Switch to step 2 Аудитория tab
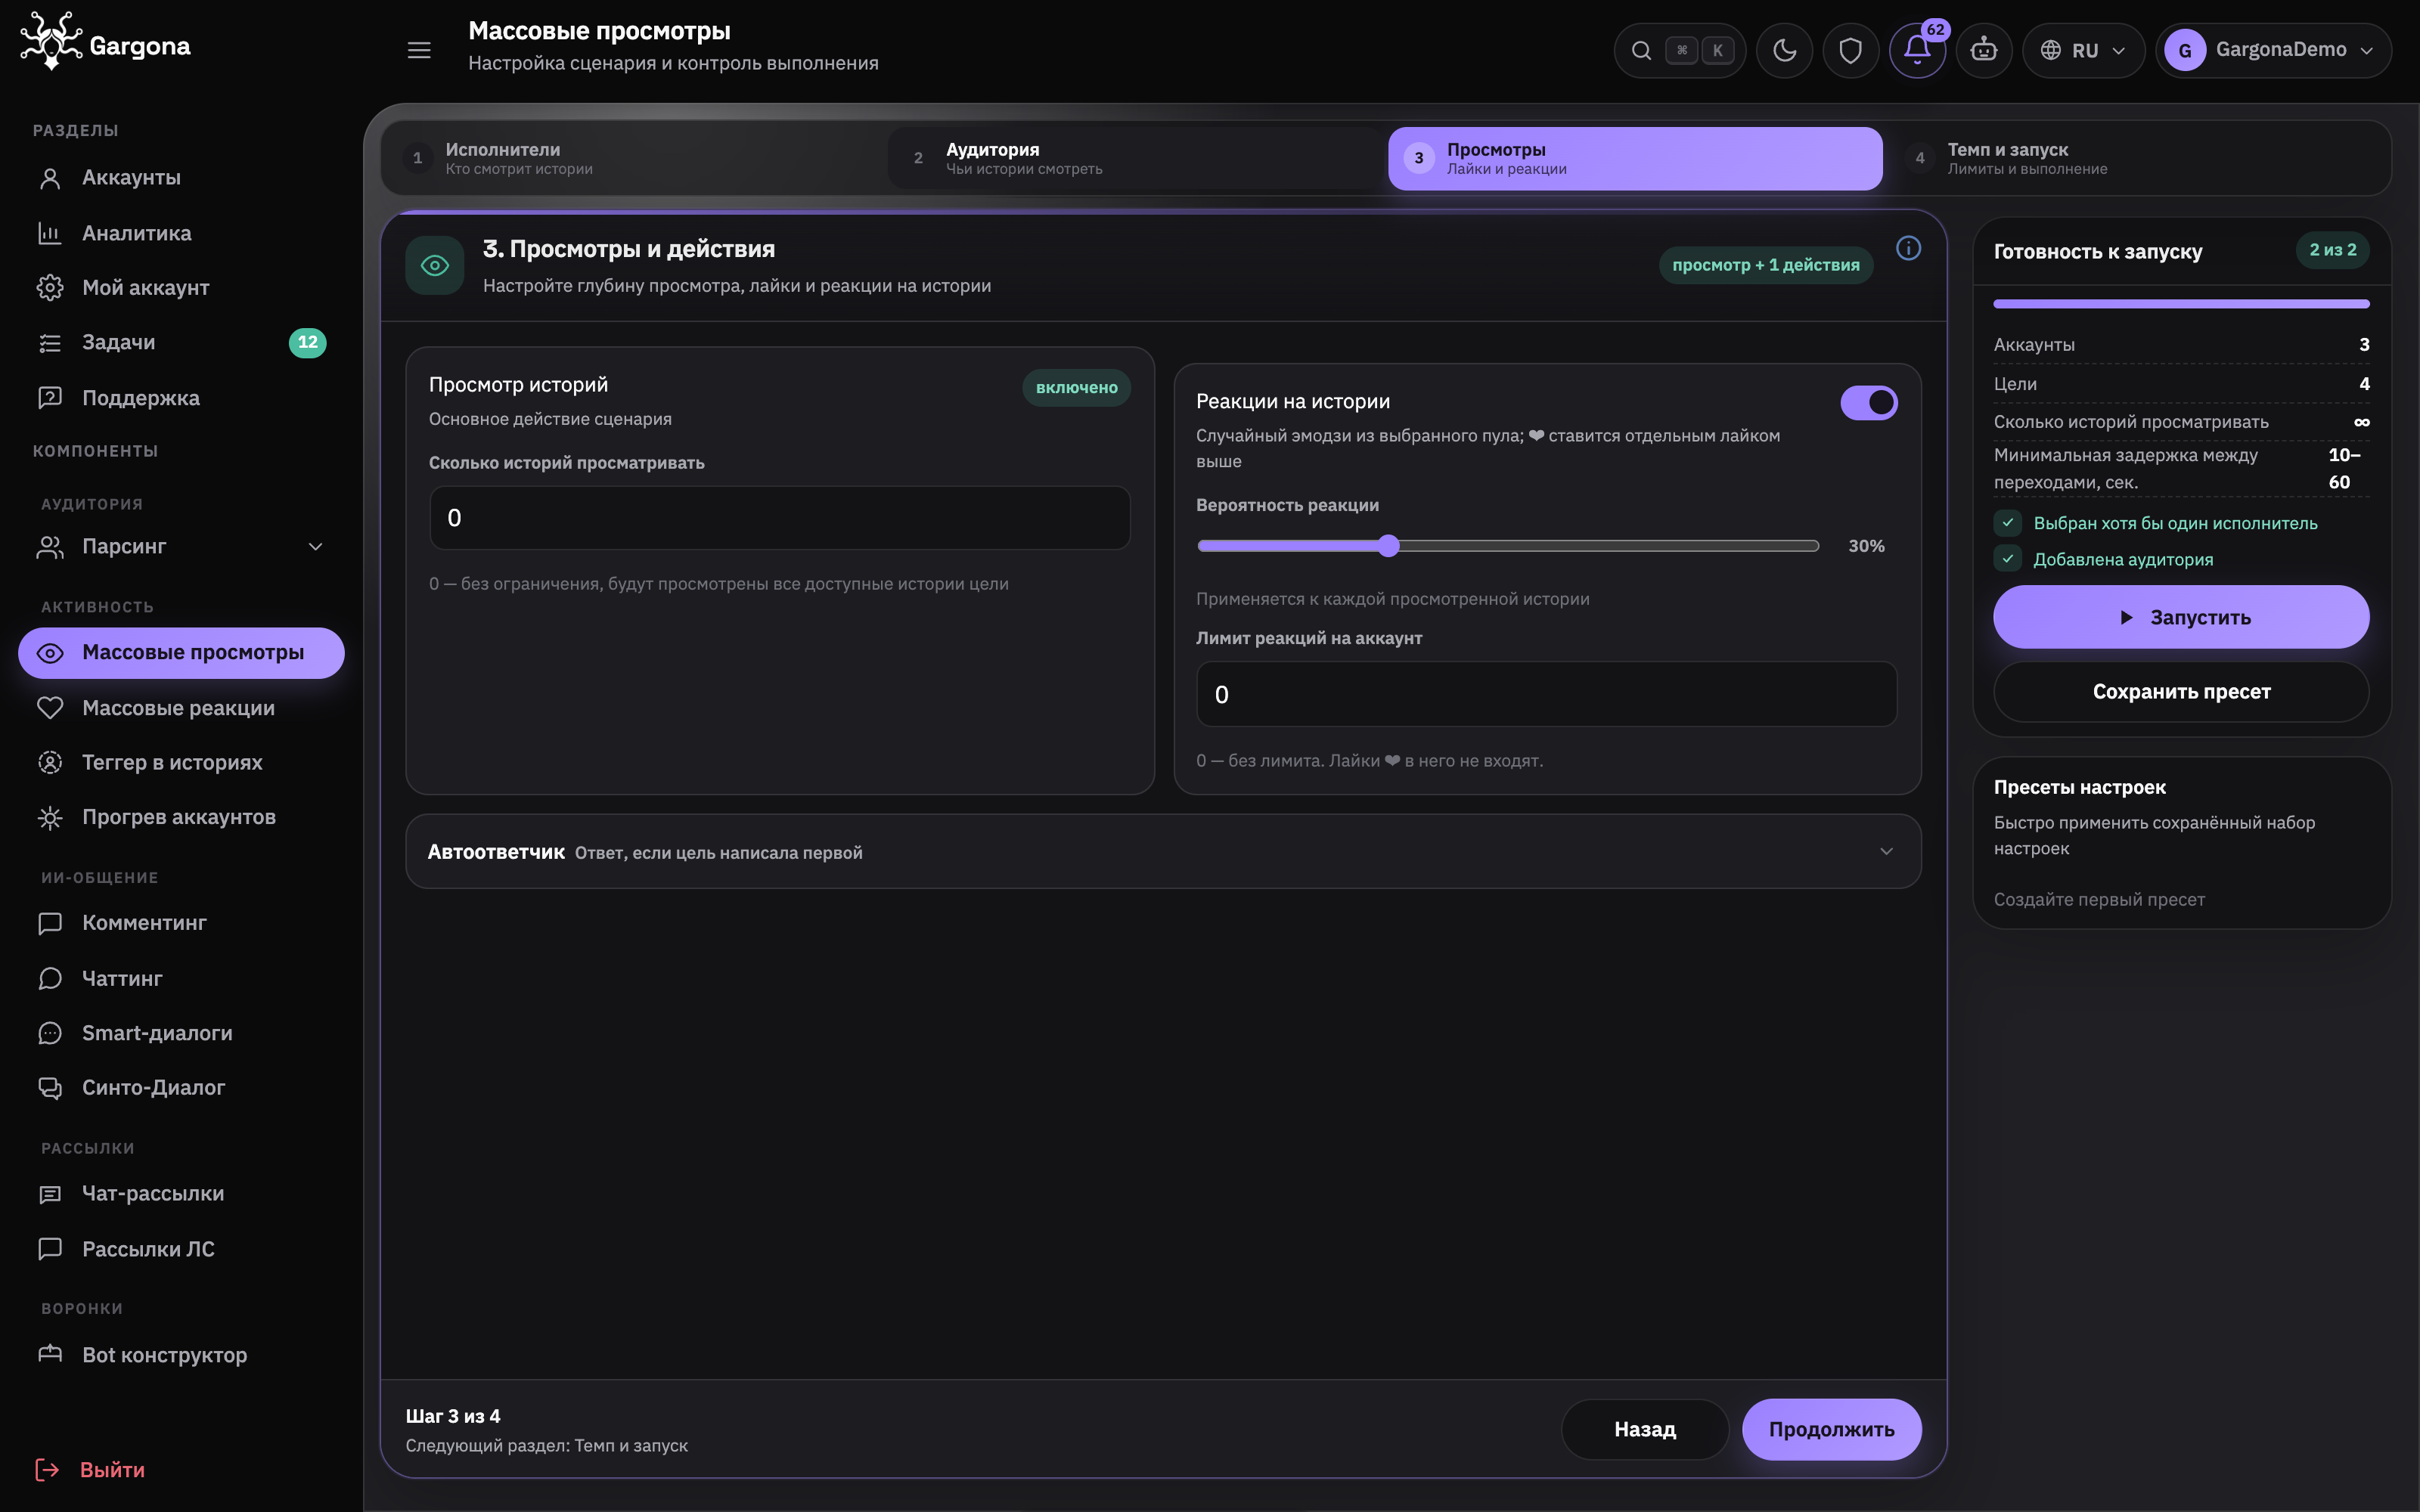 [x=1134, y=158]
